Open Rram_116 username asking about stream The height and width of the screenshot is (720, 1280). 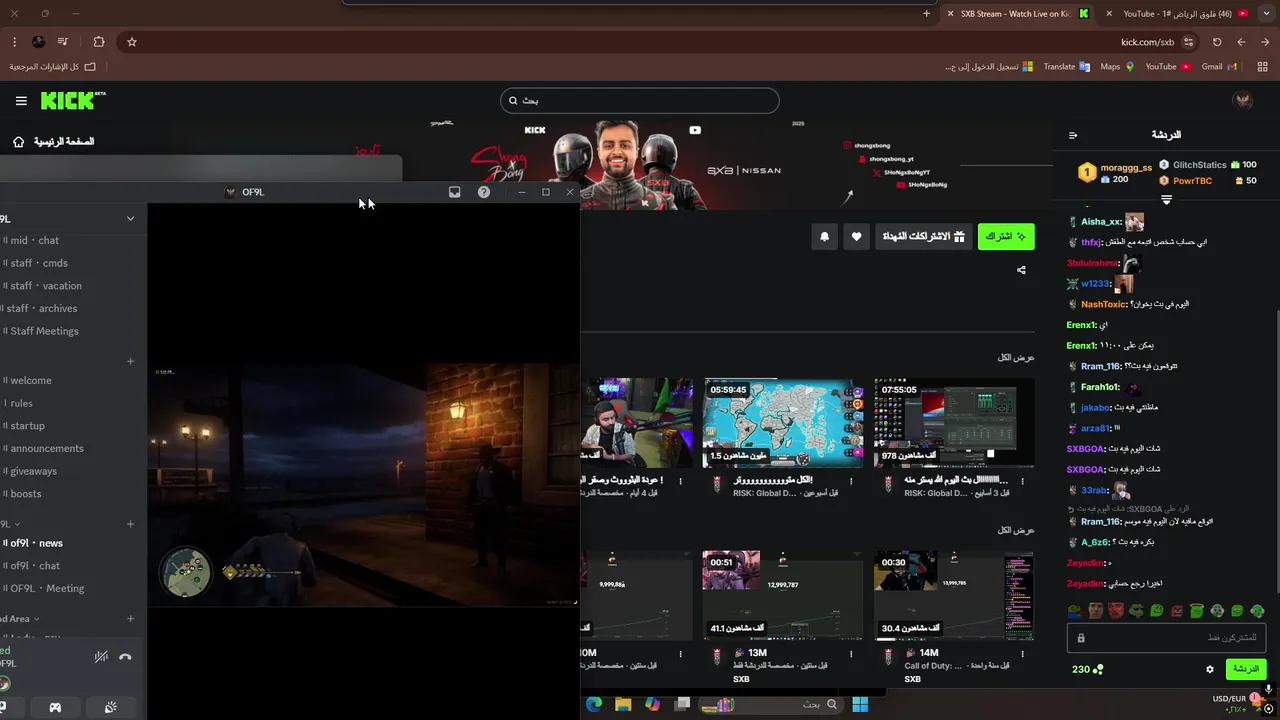1101,366
